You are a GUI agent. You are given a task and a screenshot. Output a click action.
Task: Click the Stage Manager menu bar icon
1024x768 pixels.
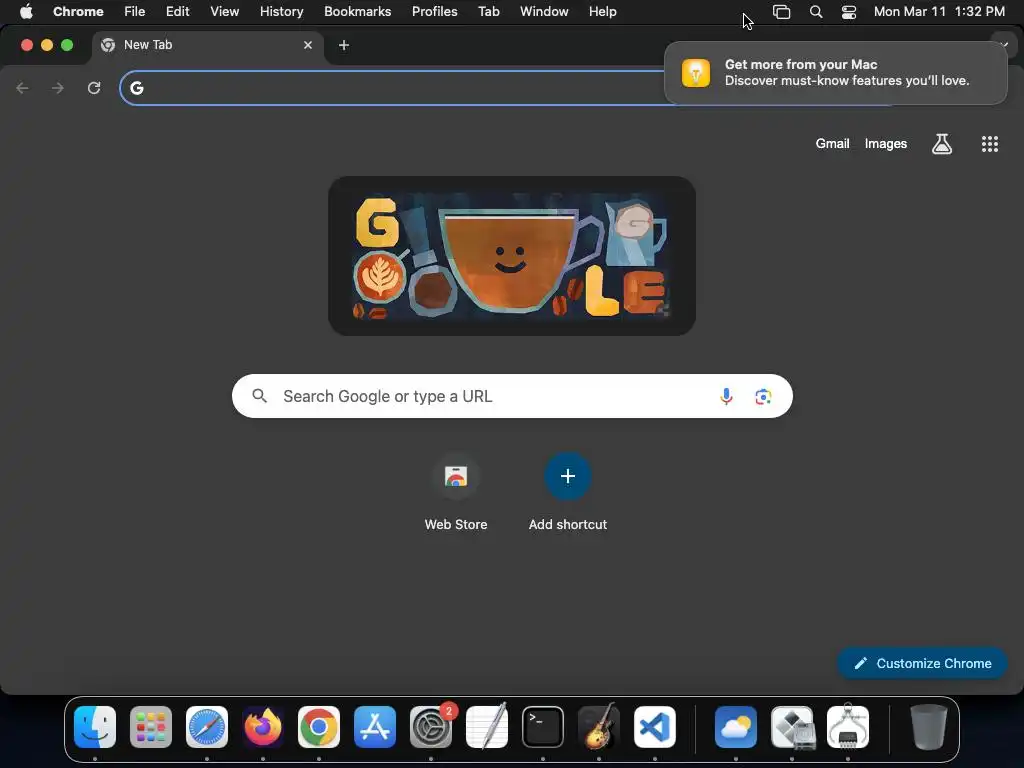[x=781, y=11]
